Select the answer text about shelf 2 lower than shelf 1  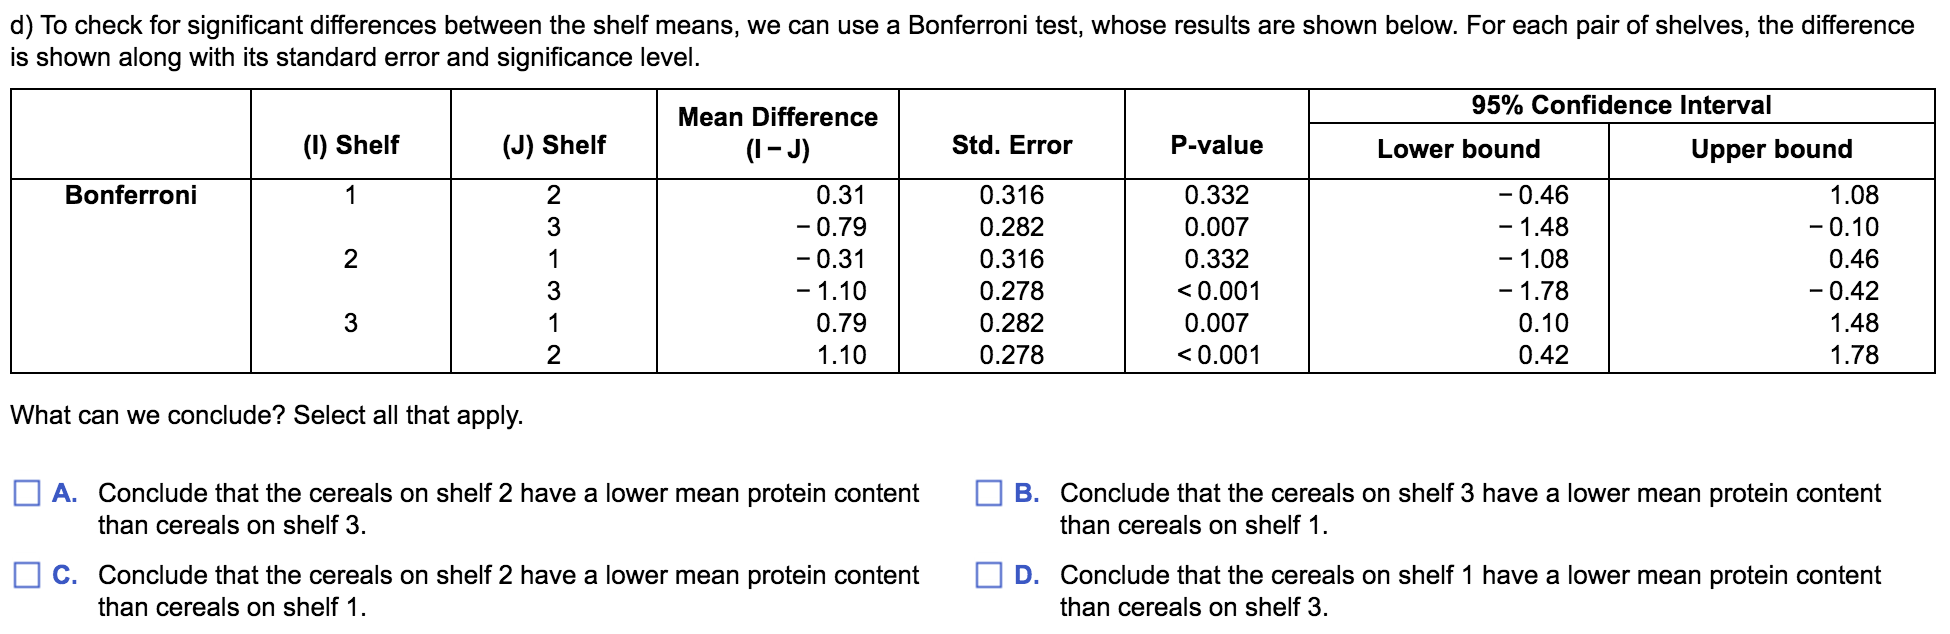(x=508, y=591)
